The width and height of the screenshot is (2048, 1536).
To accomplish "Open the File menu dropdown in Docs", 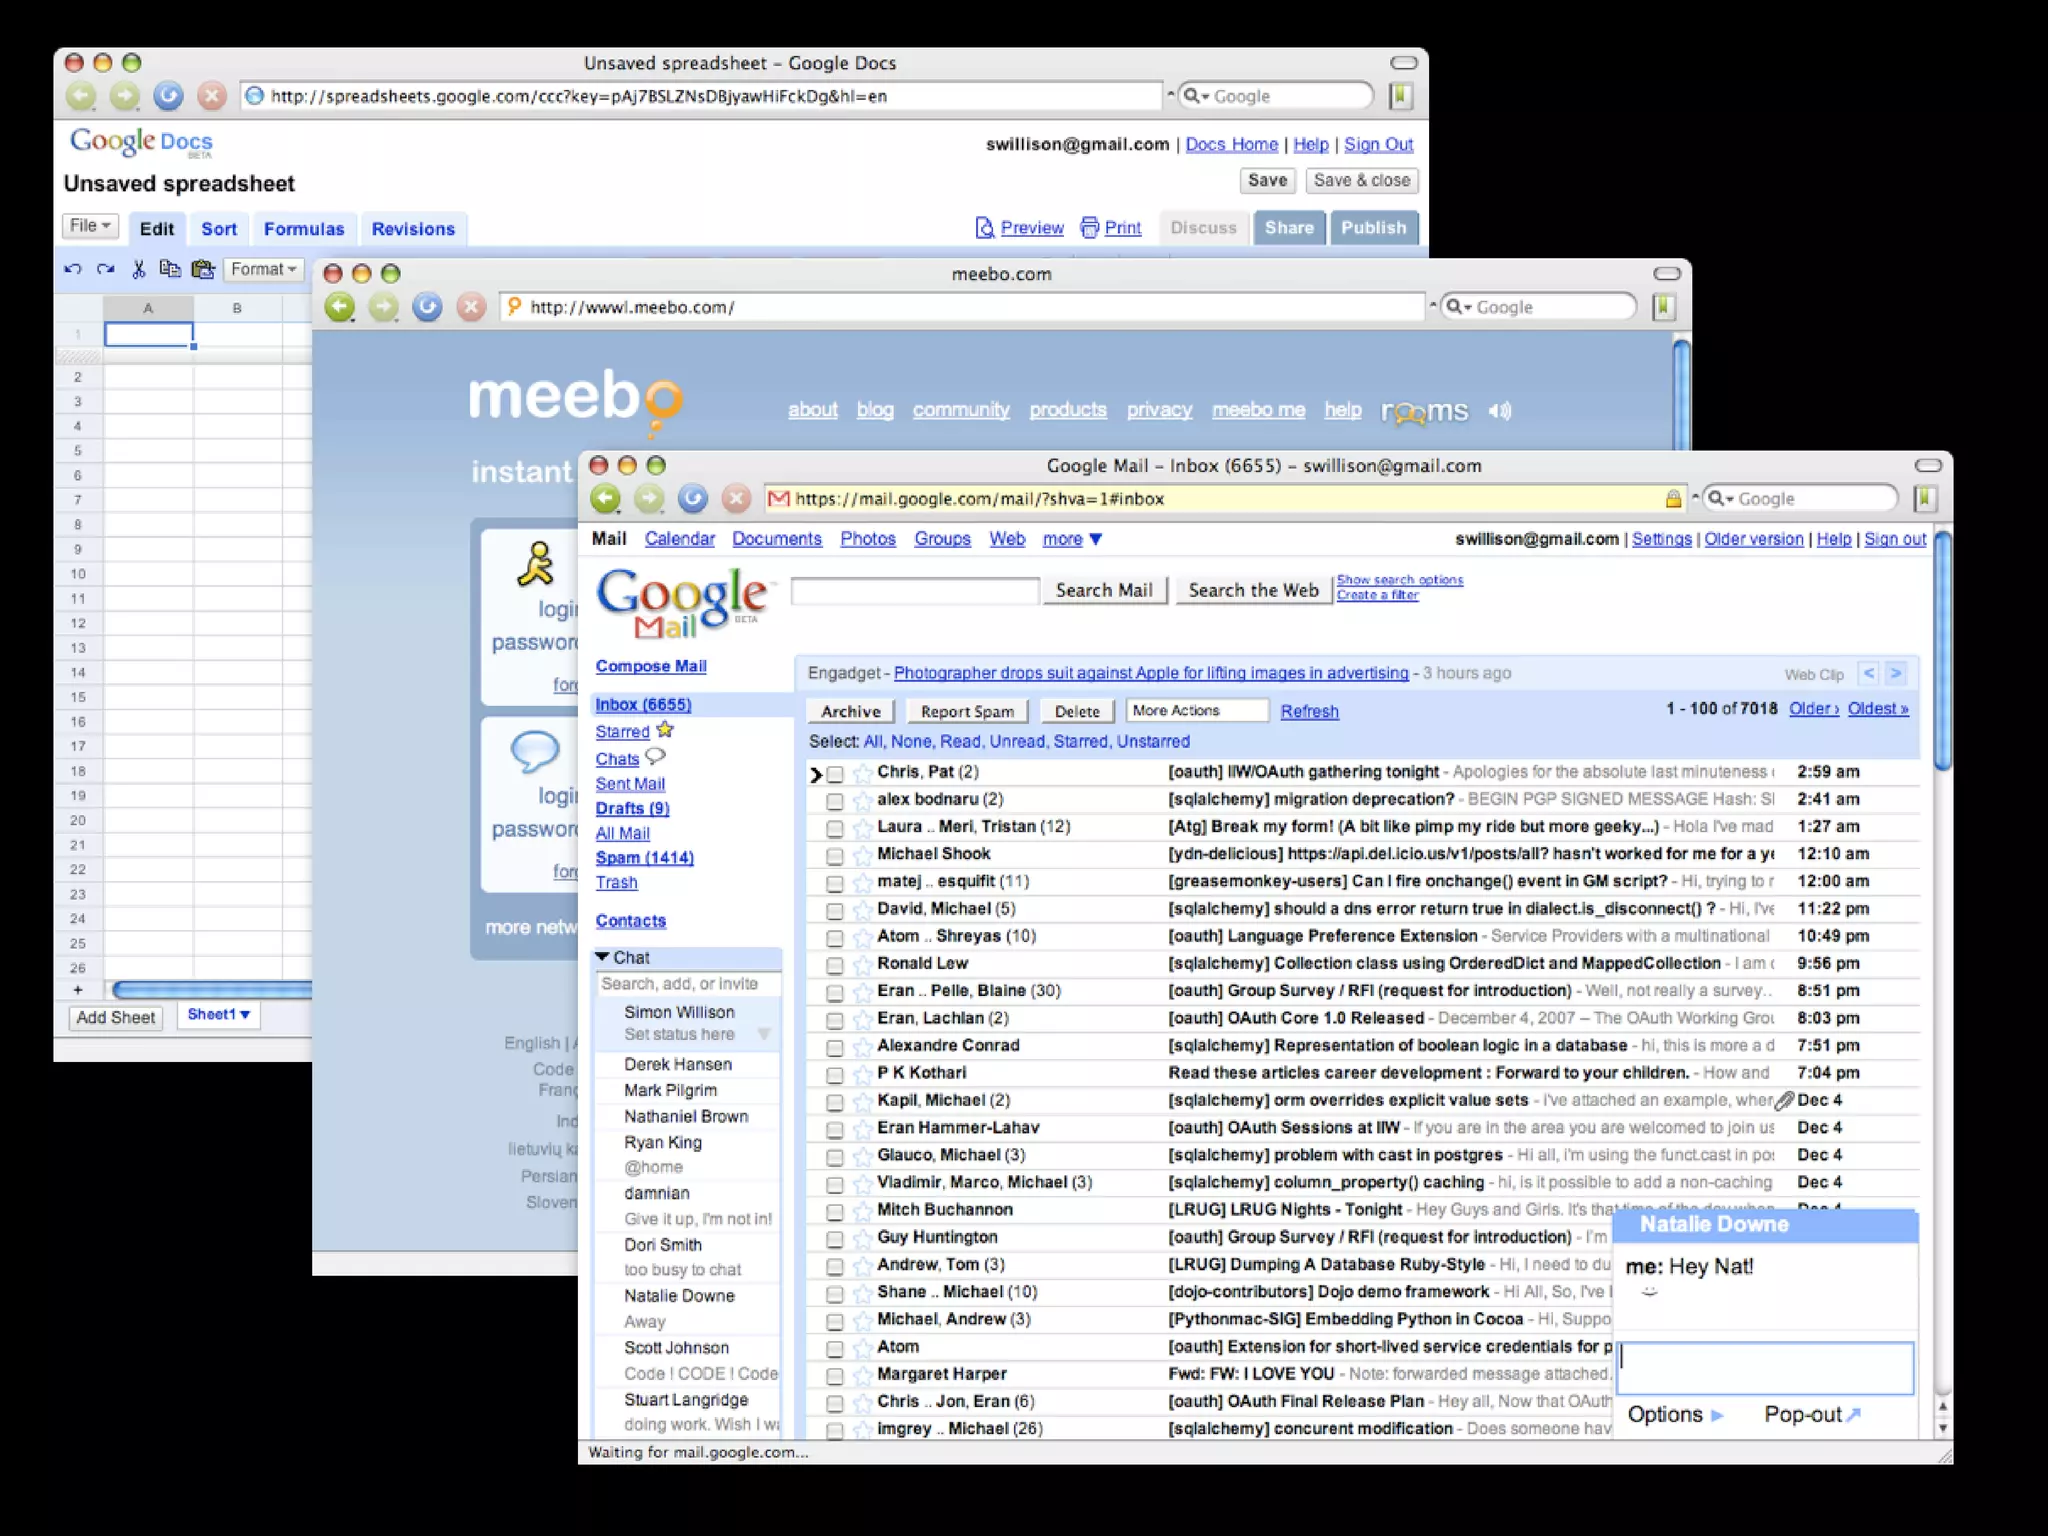I will (x=90, y=226).
